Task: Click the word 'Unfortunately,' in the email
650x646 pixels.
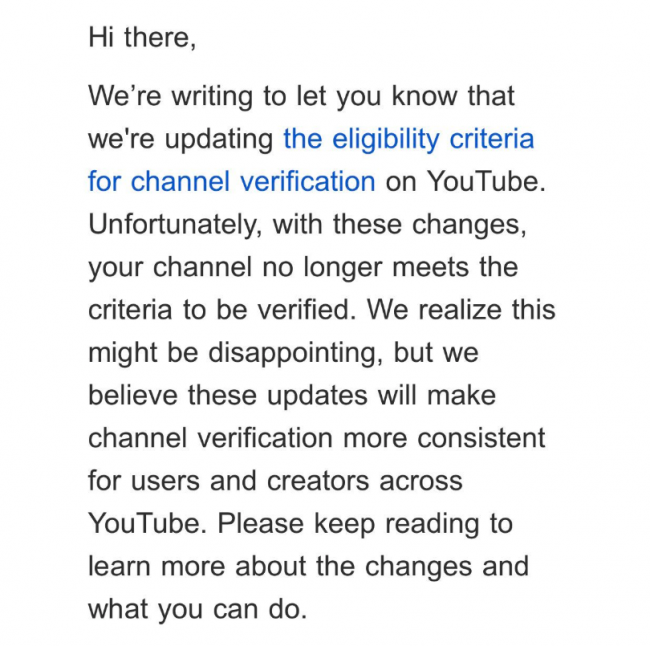Action: (175, 225)
